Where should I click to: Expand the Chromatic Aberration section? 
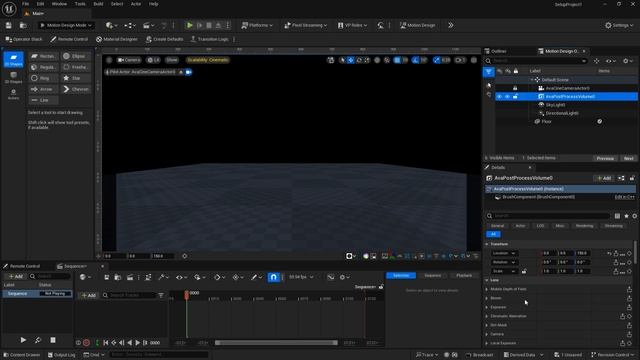click(487, 316)
